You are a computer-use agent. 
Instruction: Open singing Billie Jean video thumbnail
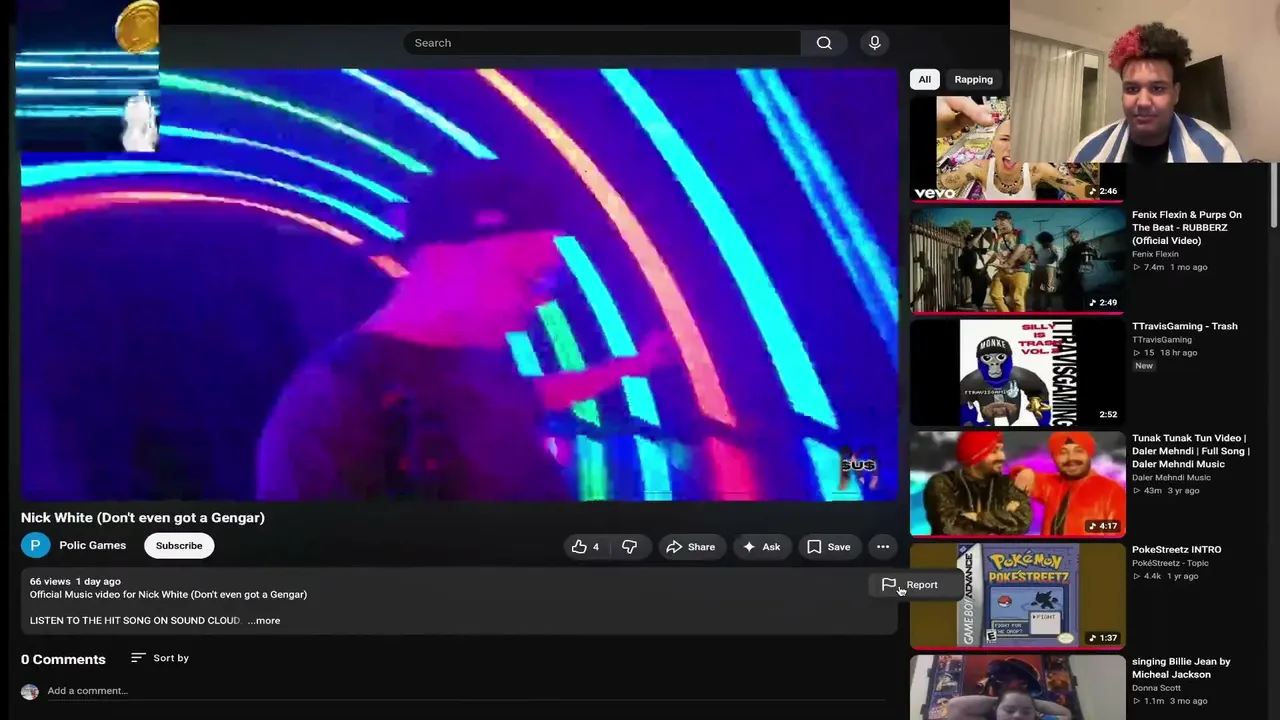tap(1017, 688)
